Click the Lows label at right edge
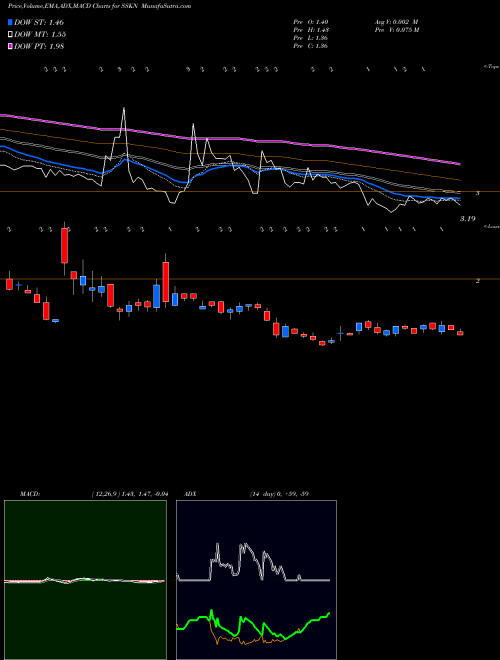 coord(491,226)
